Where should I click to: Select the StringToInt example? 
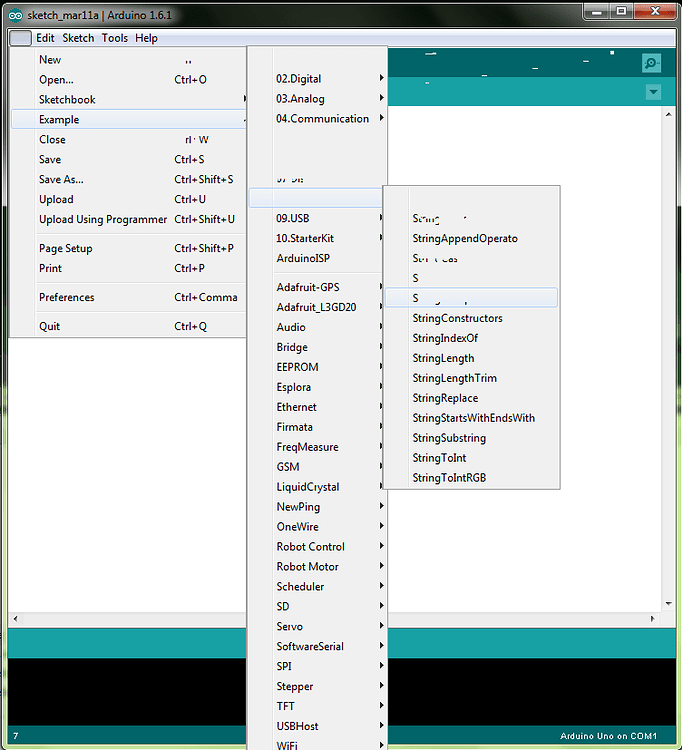coord(471,458)
